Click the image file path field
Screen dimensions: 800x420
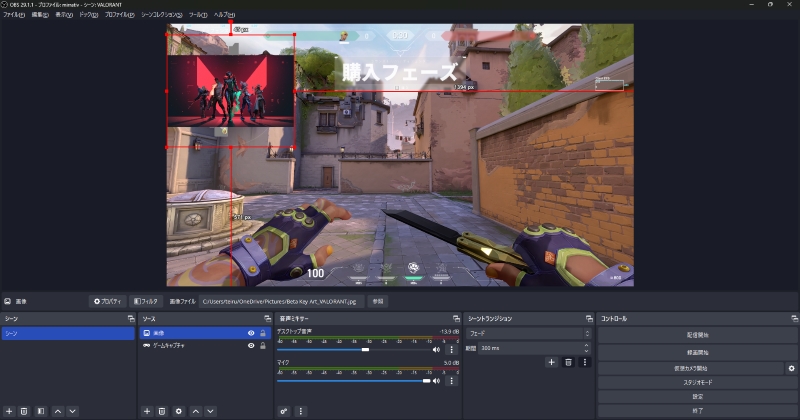click(x=281, y=302)
